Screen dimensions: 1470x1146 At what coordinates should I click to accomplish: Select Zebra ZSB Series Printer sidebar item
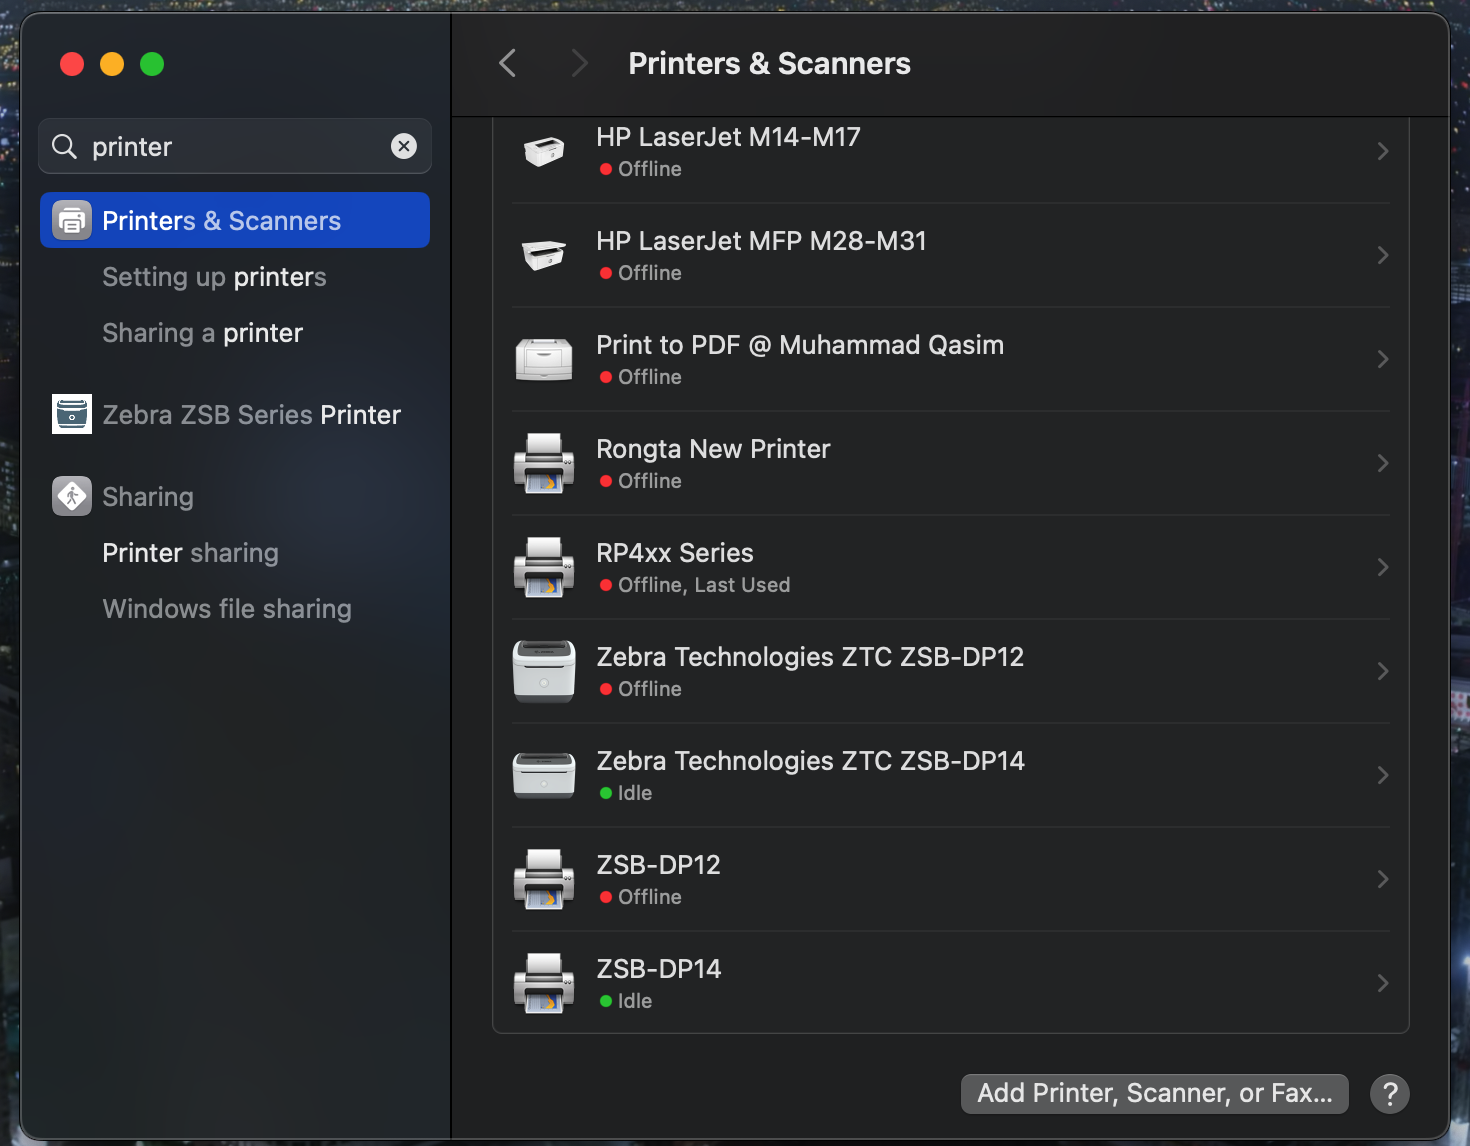235,414
